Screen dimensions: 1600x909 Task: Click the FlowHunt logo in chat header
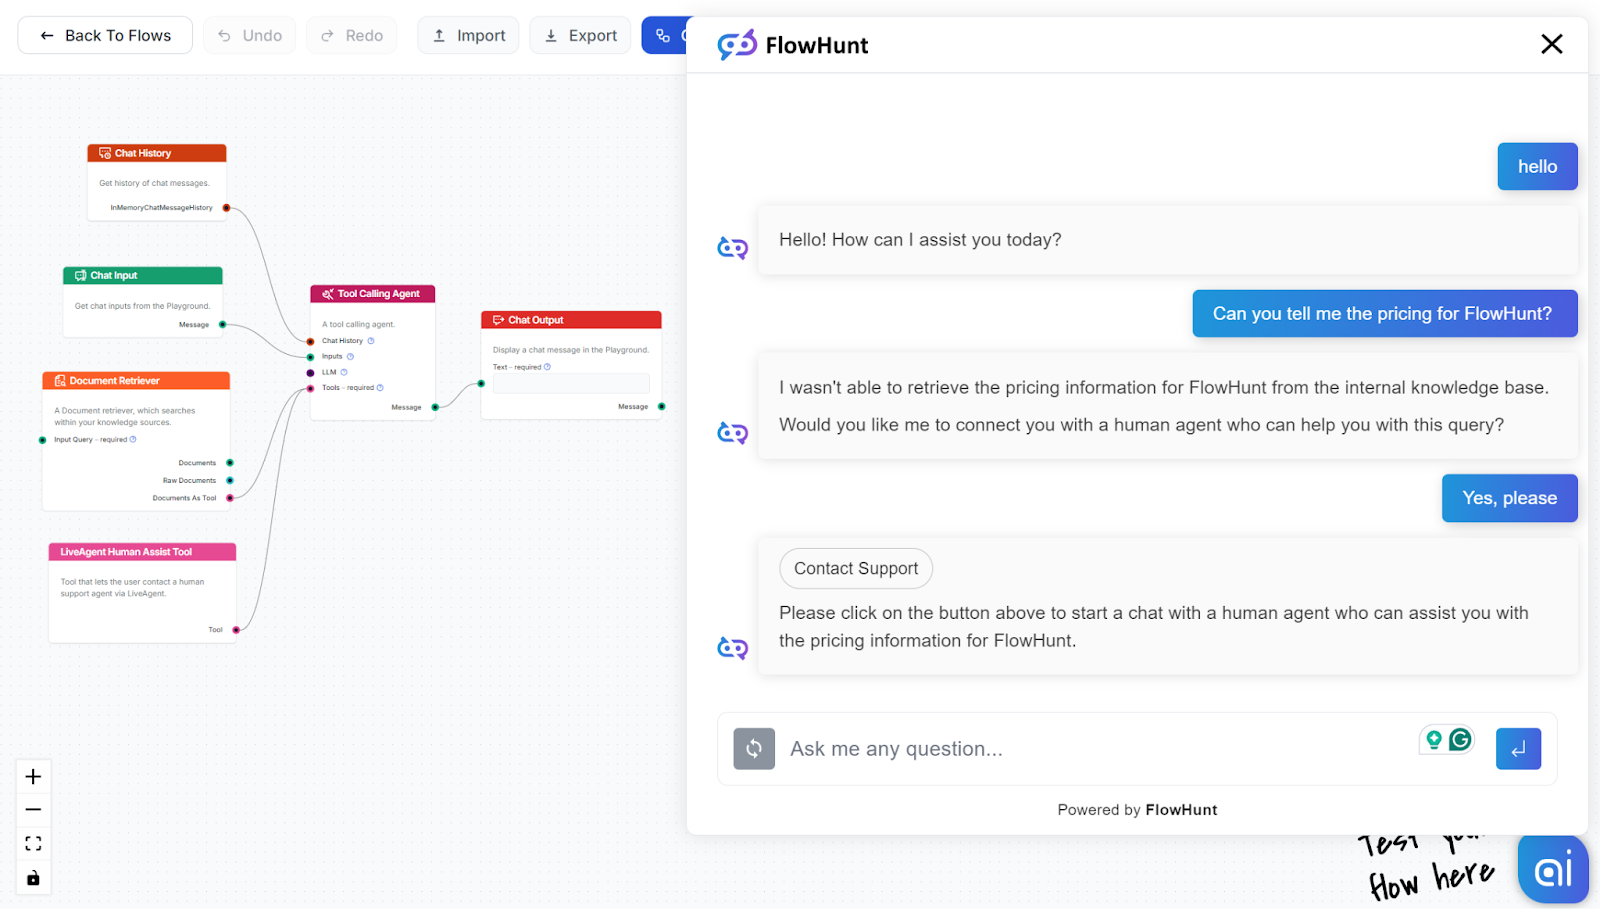792,45
